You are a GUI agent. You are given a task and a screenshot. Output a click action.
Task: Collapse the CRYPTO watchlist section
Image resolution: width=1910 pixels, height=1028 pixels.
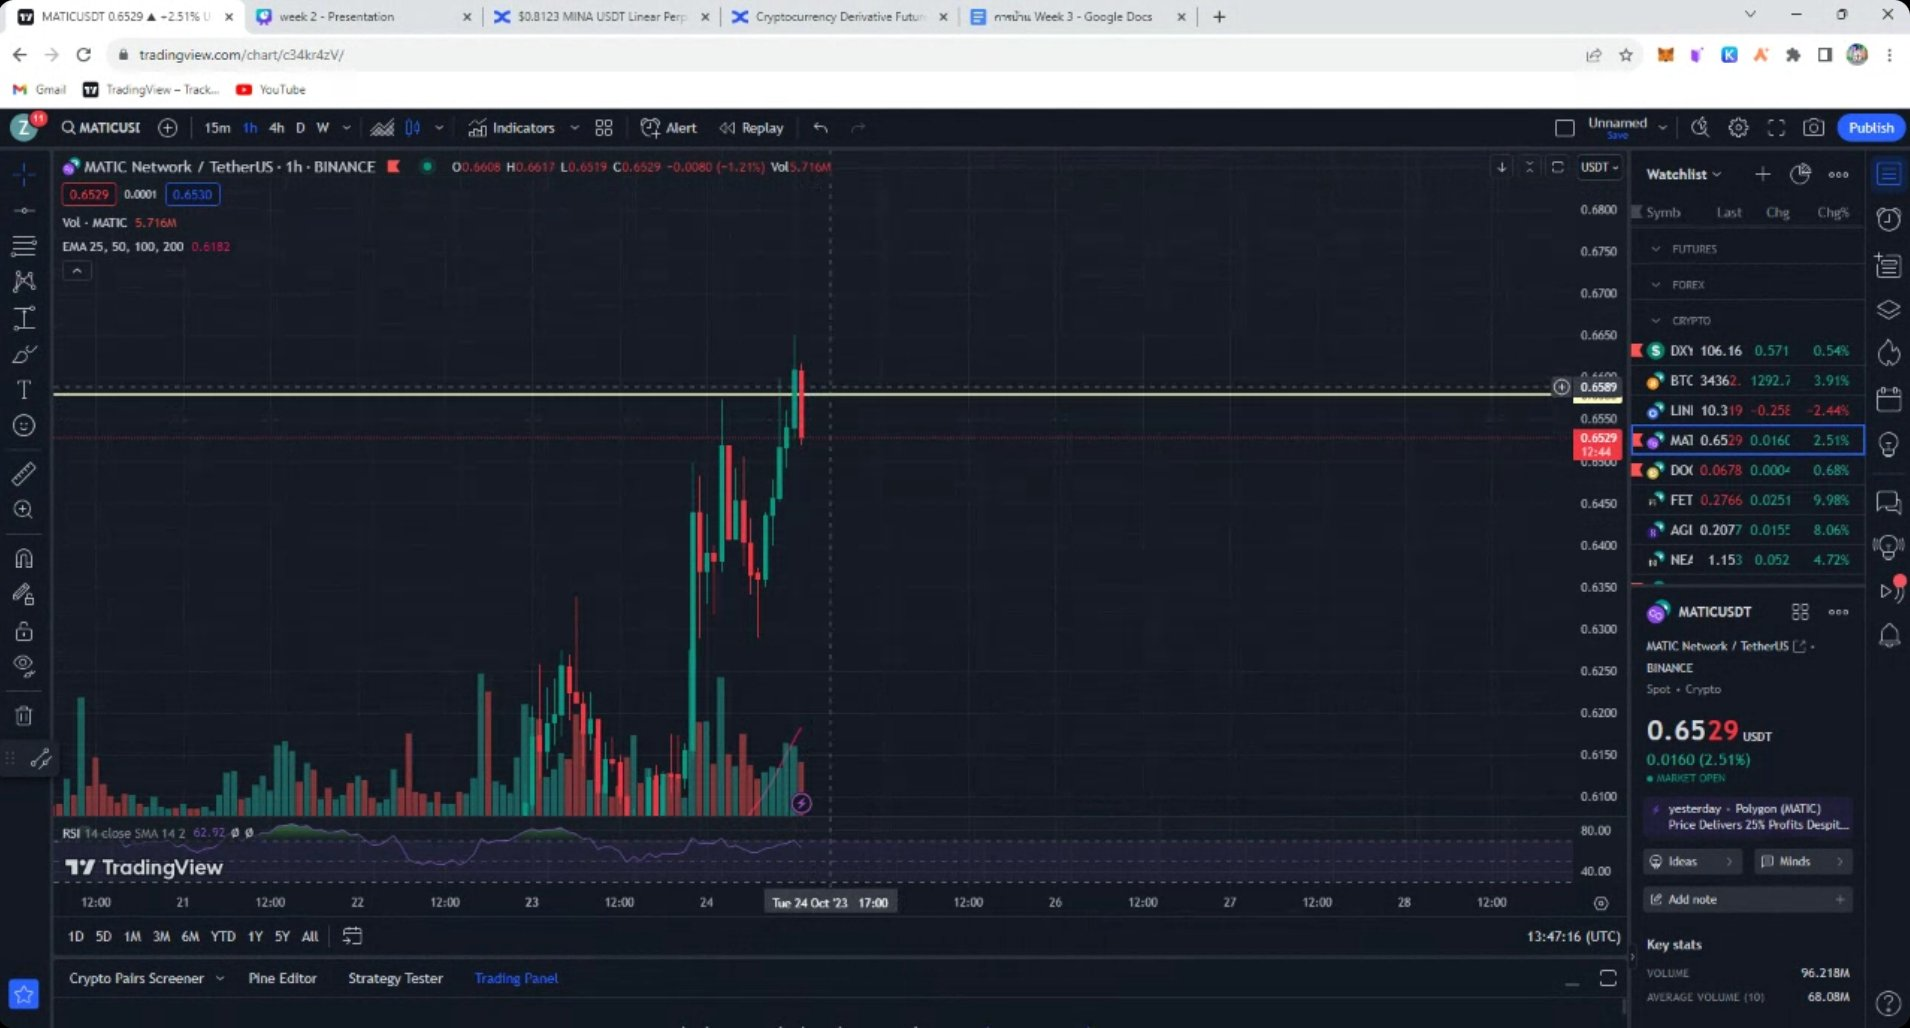(x=1655, y=321)
